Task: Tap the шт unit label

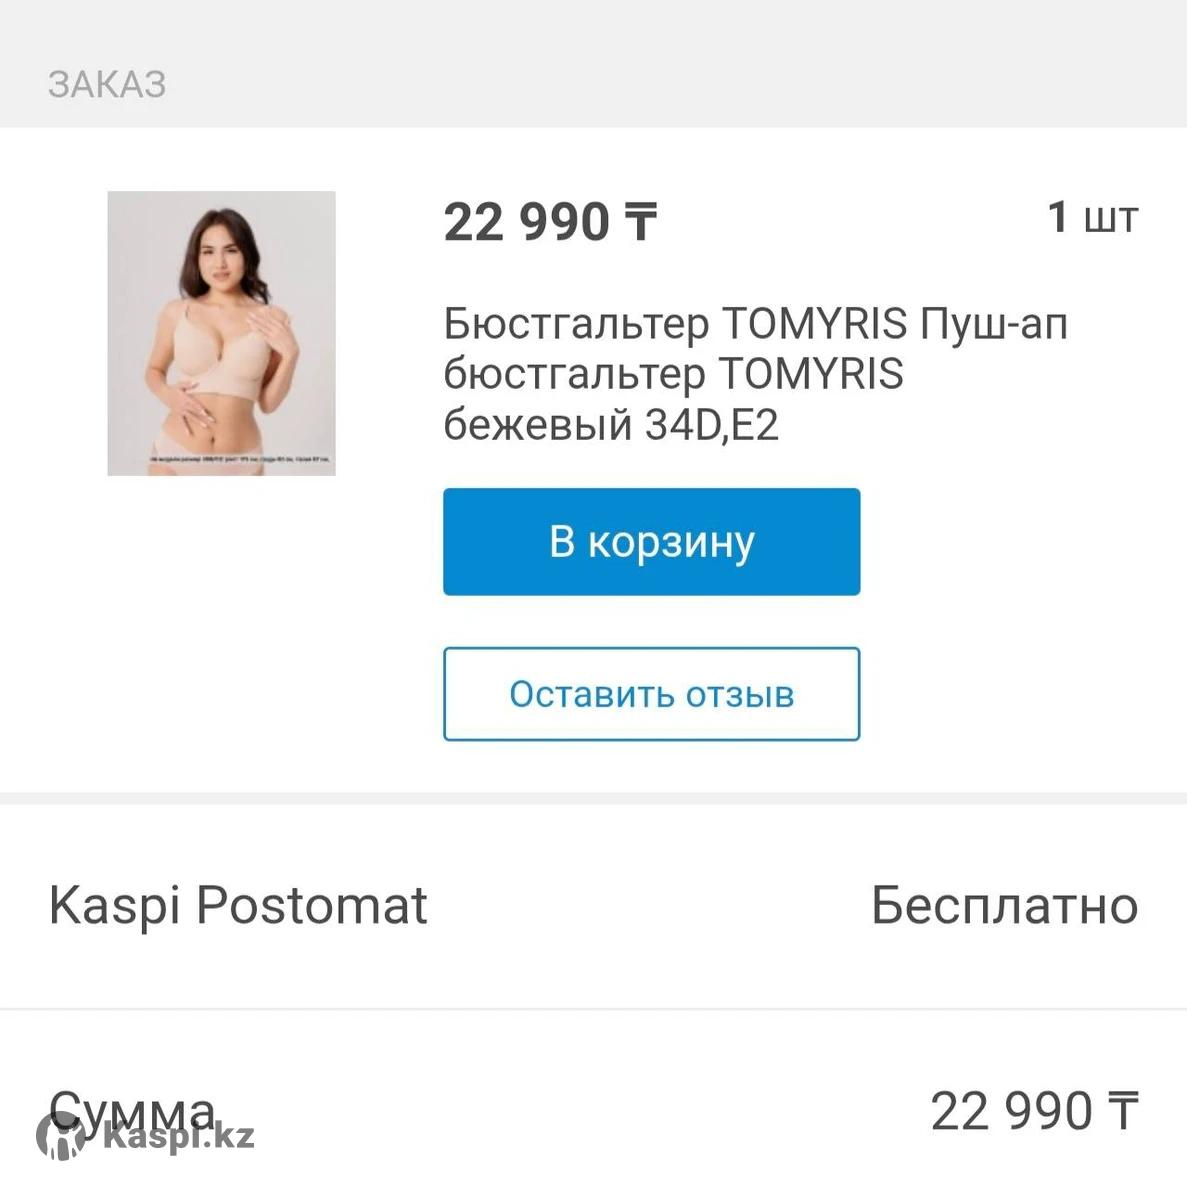Action: pos(1111,218)
